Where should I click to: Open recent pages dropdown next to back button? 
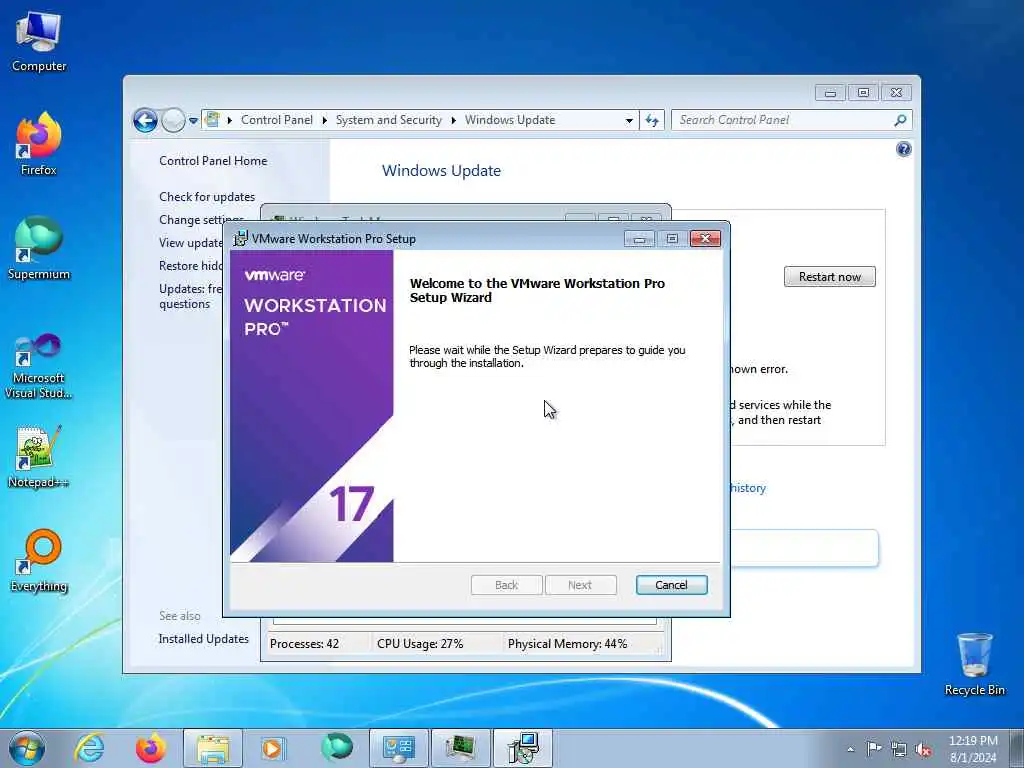point(193,120)
